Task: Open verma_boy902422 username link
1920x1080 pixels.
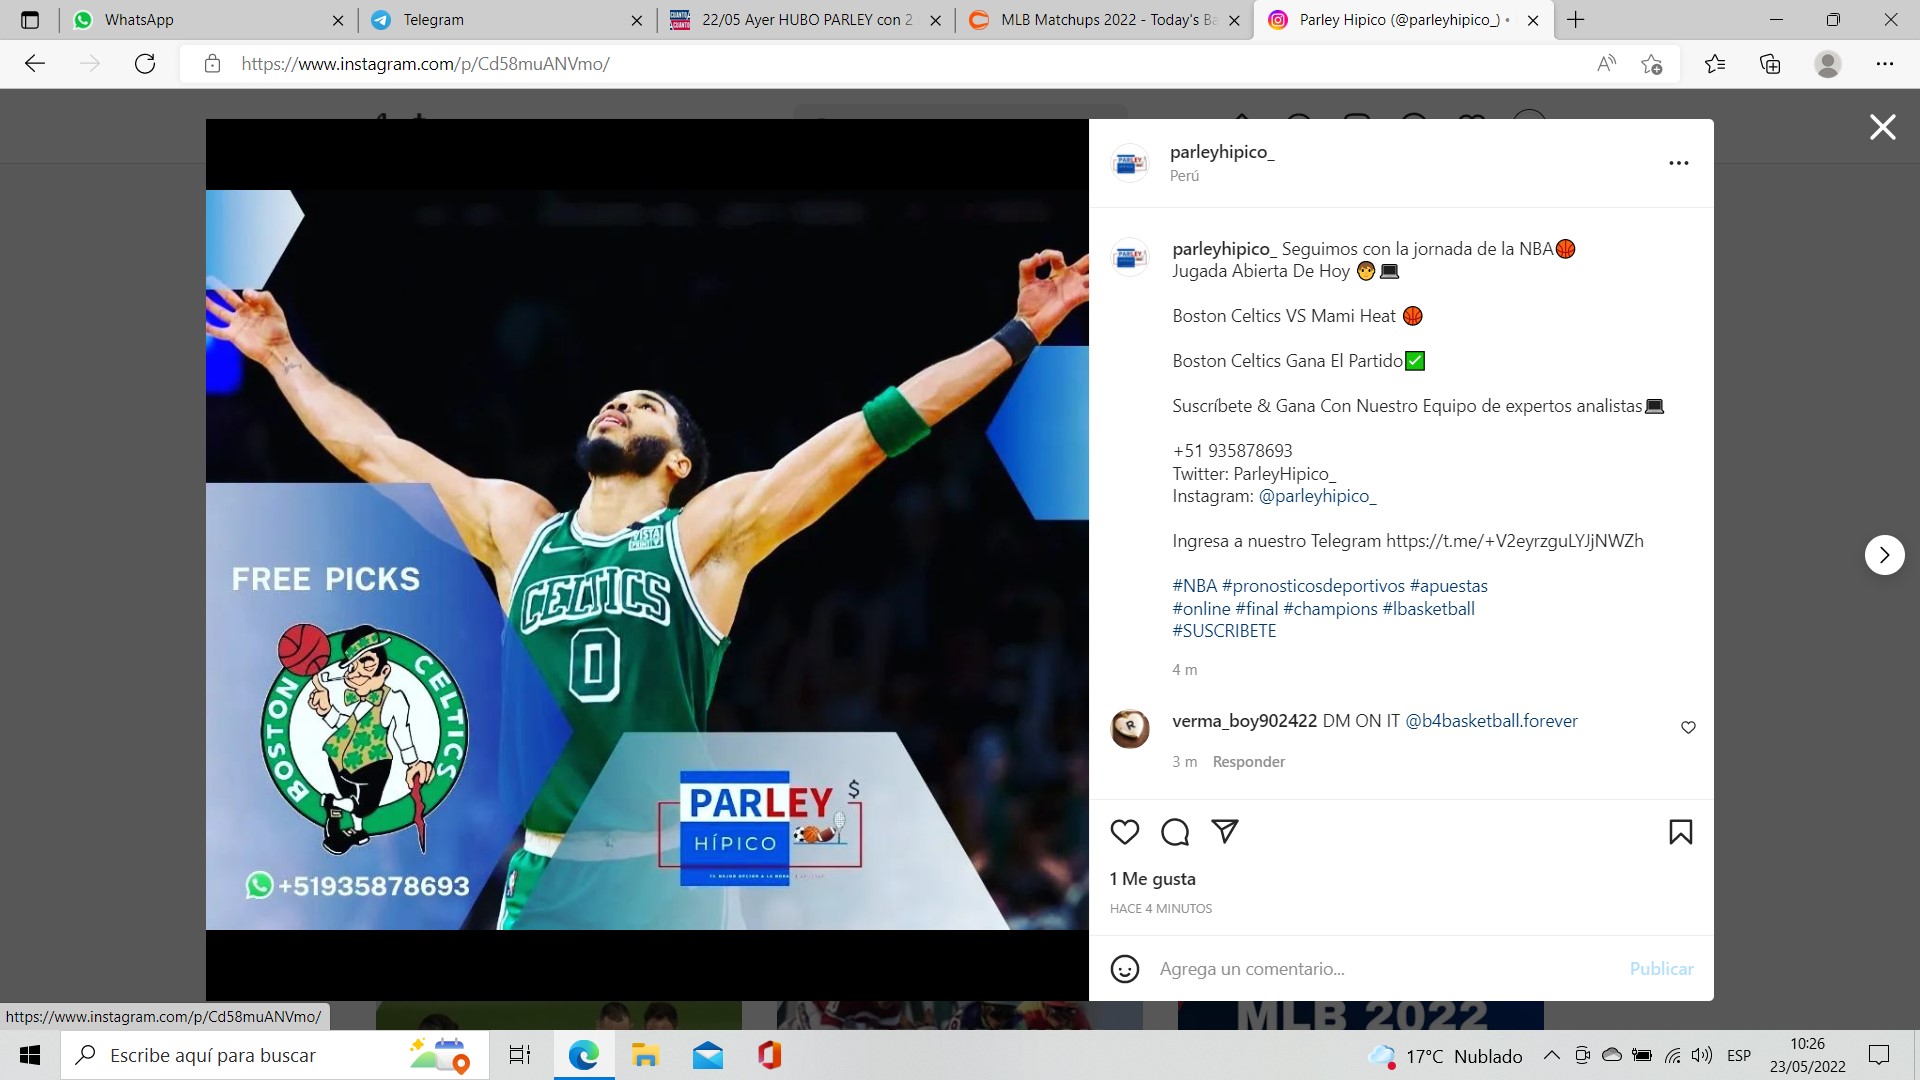Action: (1244, 721)
